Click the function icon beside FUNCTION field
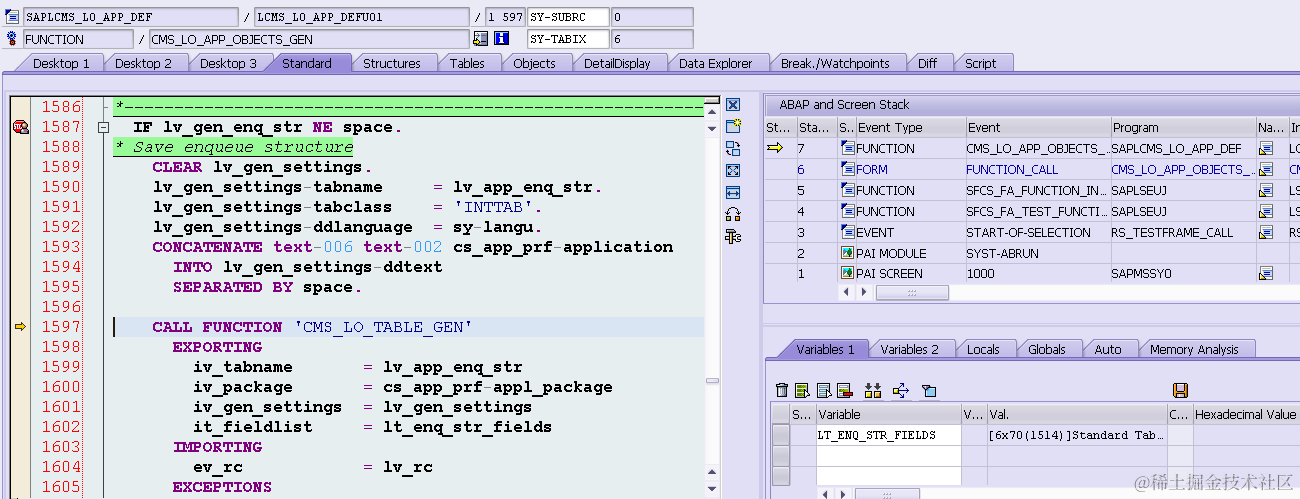This screenshot has height=499, width=1300. click(12, 39)
